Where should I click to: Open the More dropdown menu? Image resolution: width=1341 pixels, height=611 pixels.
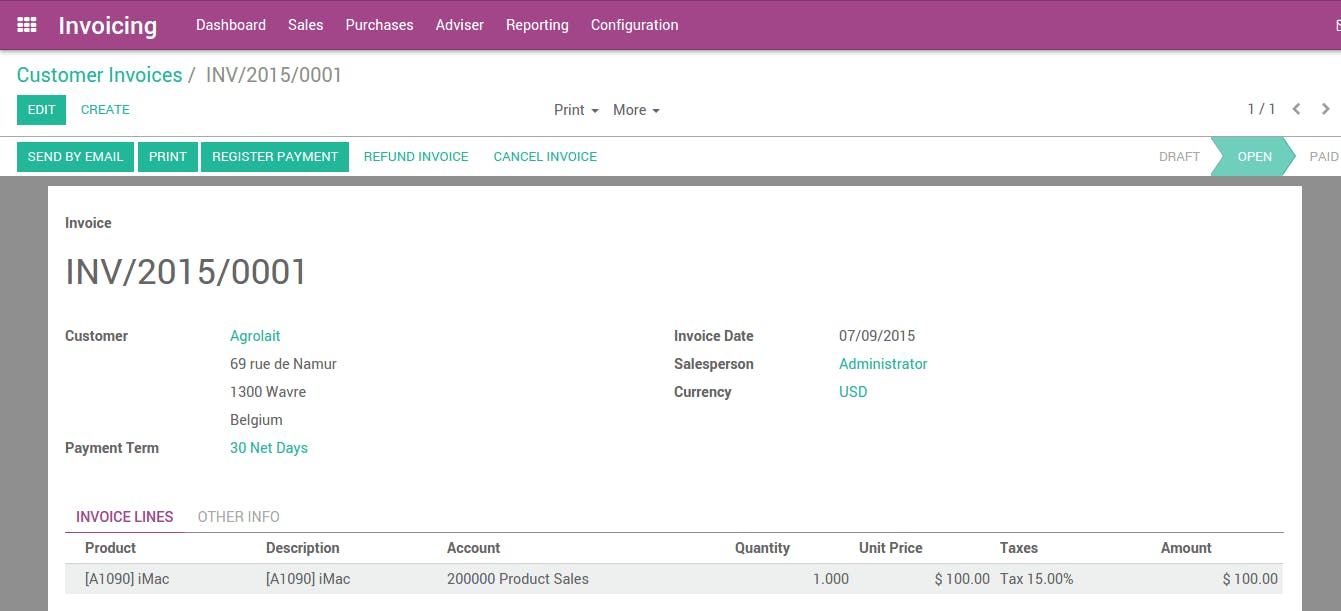coord(636,110)
